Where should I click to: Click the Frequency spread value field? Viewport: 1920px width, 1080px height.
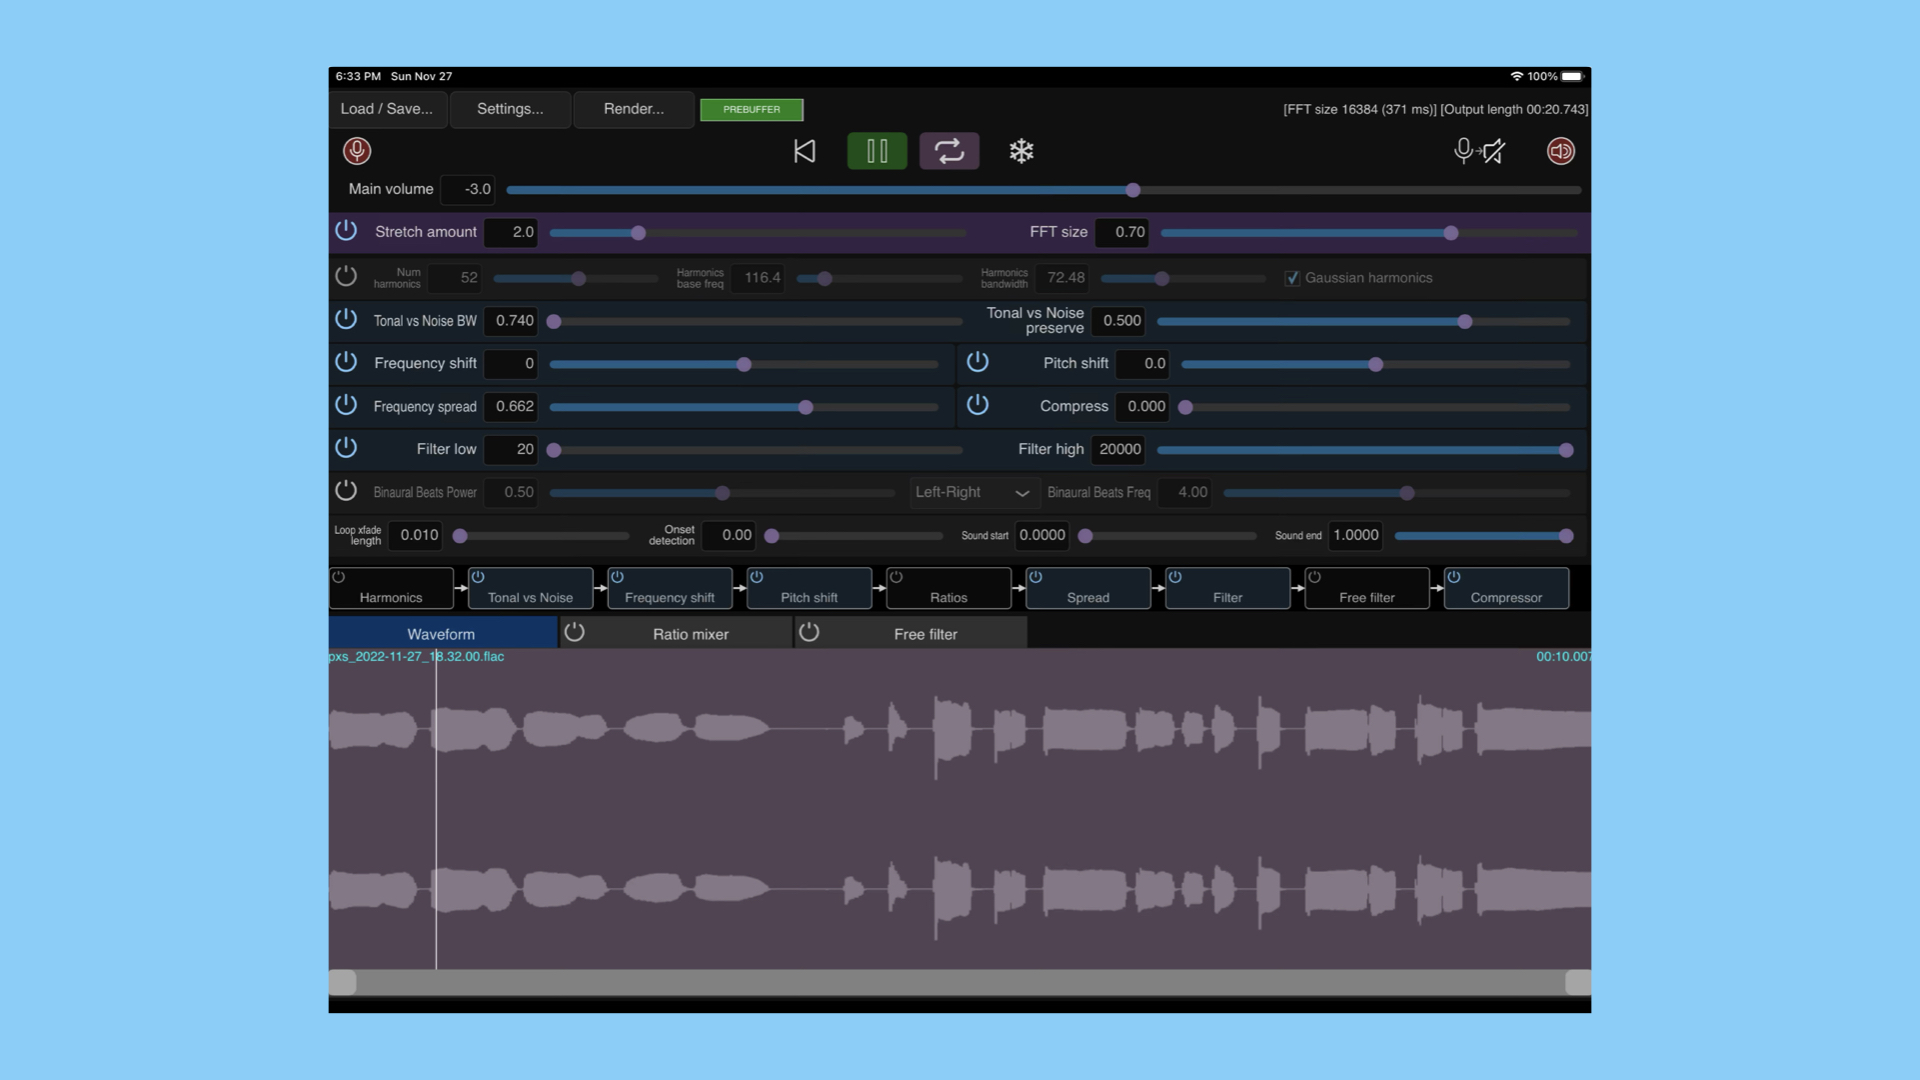[x=511, y=406]
